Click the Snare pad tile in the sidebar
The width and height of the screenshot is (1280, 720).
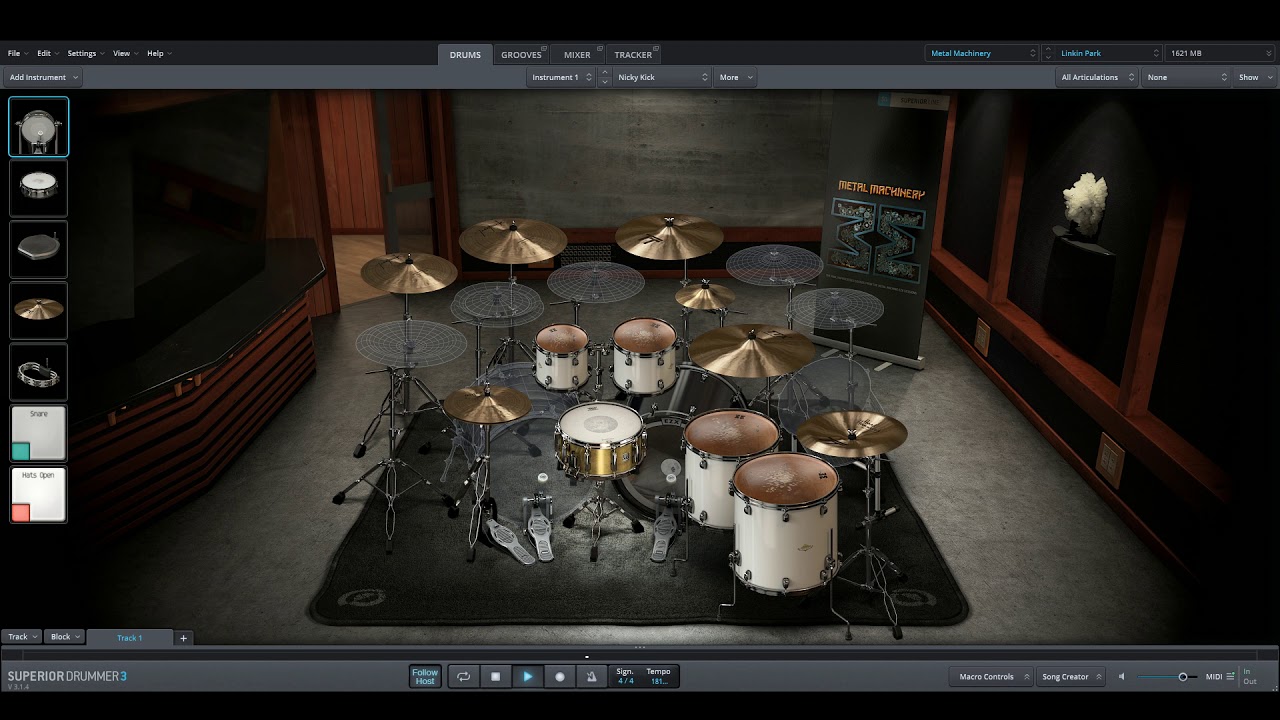tap(38, 432)
